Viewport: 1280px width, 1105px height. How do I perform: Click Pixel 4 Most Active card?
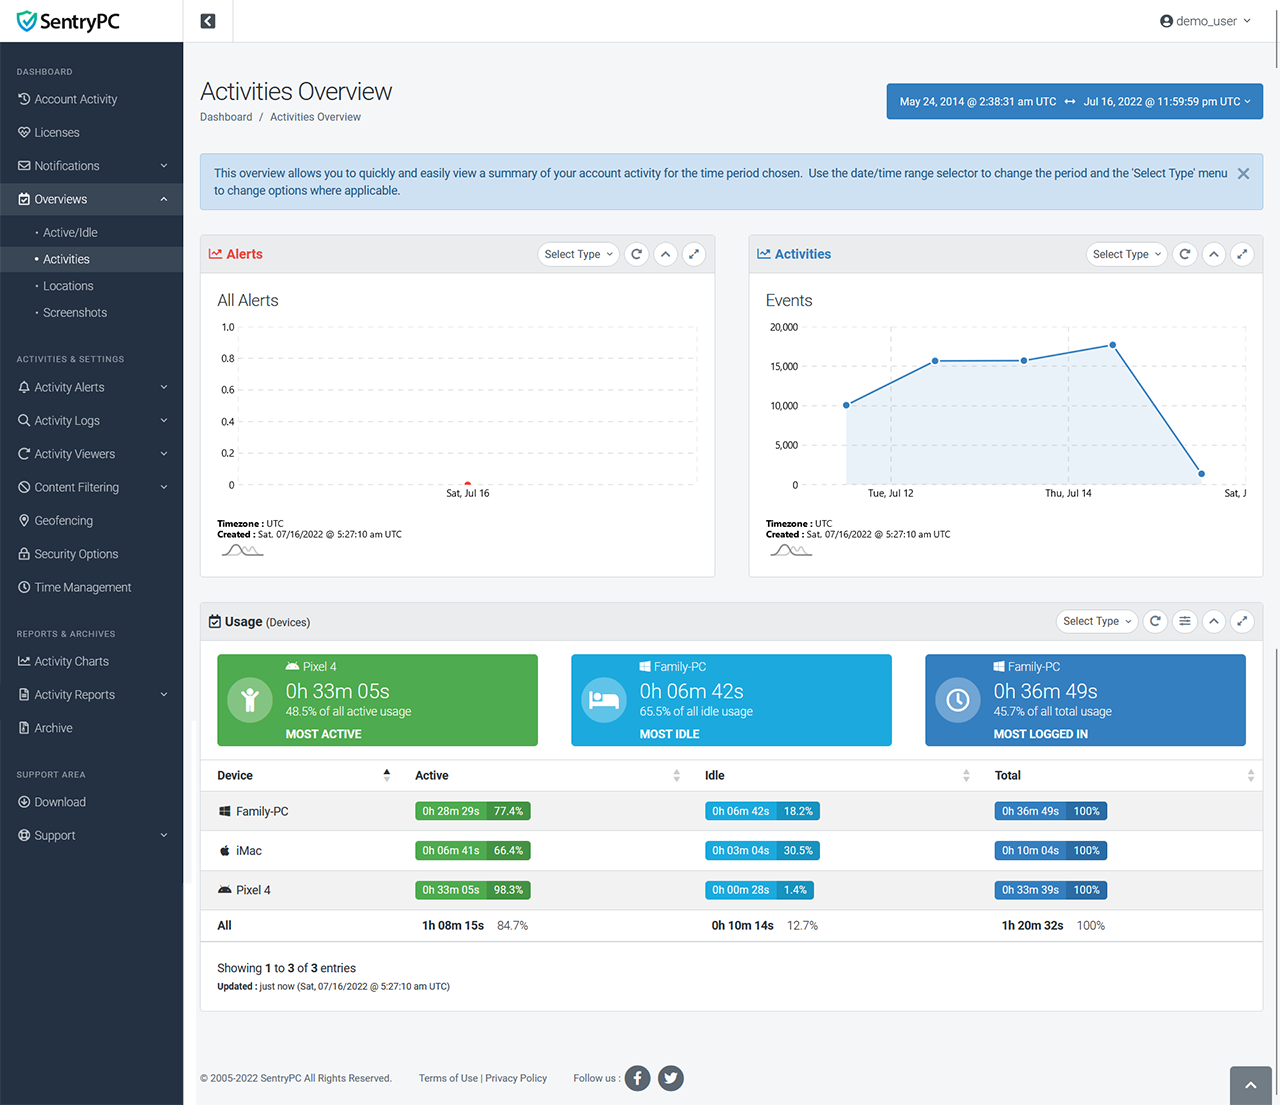[377, 700]
